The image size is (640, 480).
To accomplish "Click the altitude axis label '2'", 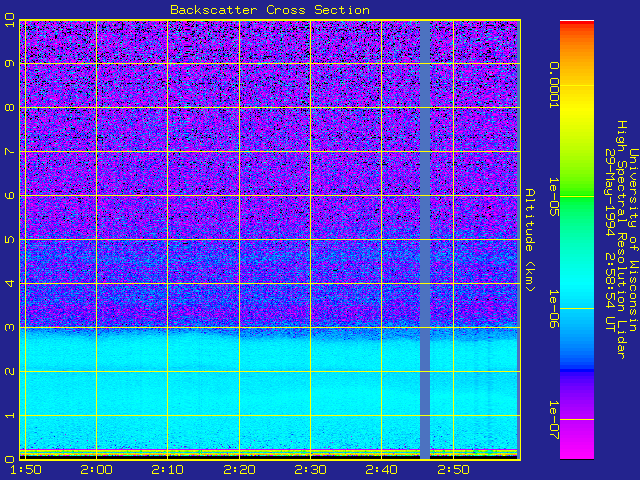I will pos(10,371).
